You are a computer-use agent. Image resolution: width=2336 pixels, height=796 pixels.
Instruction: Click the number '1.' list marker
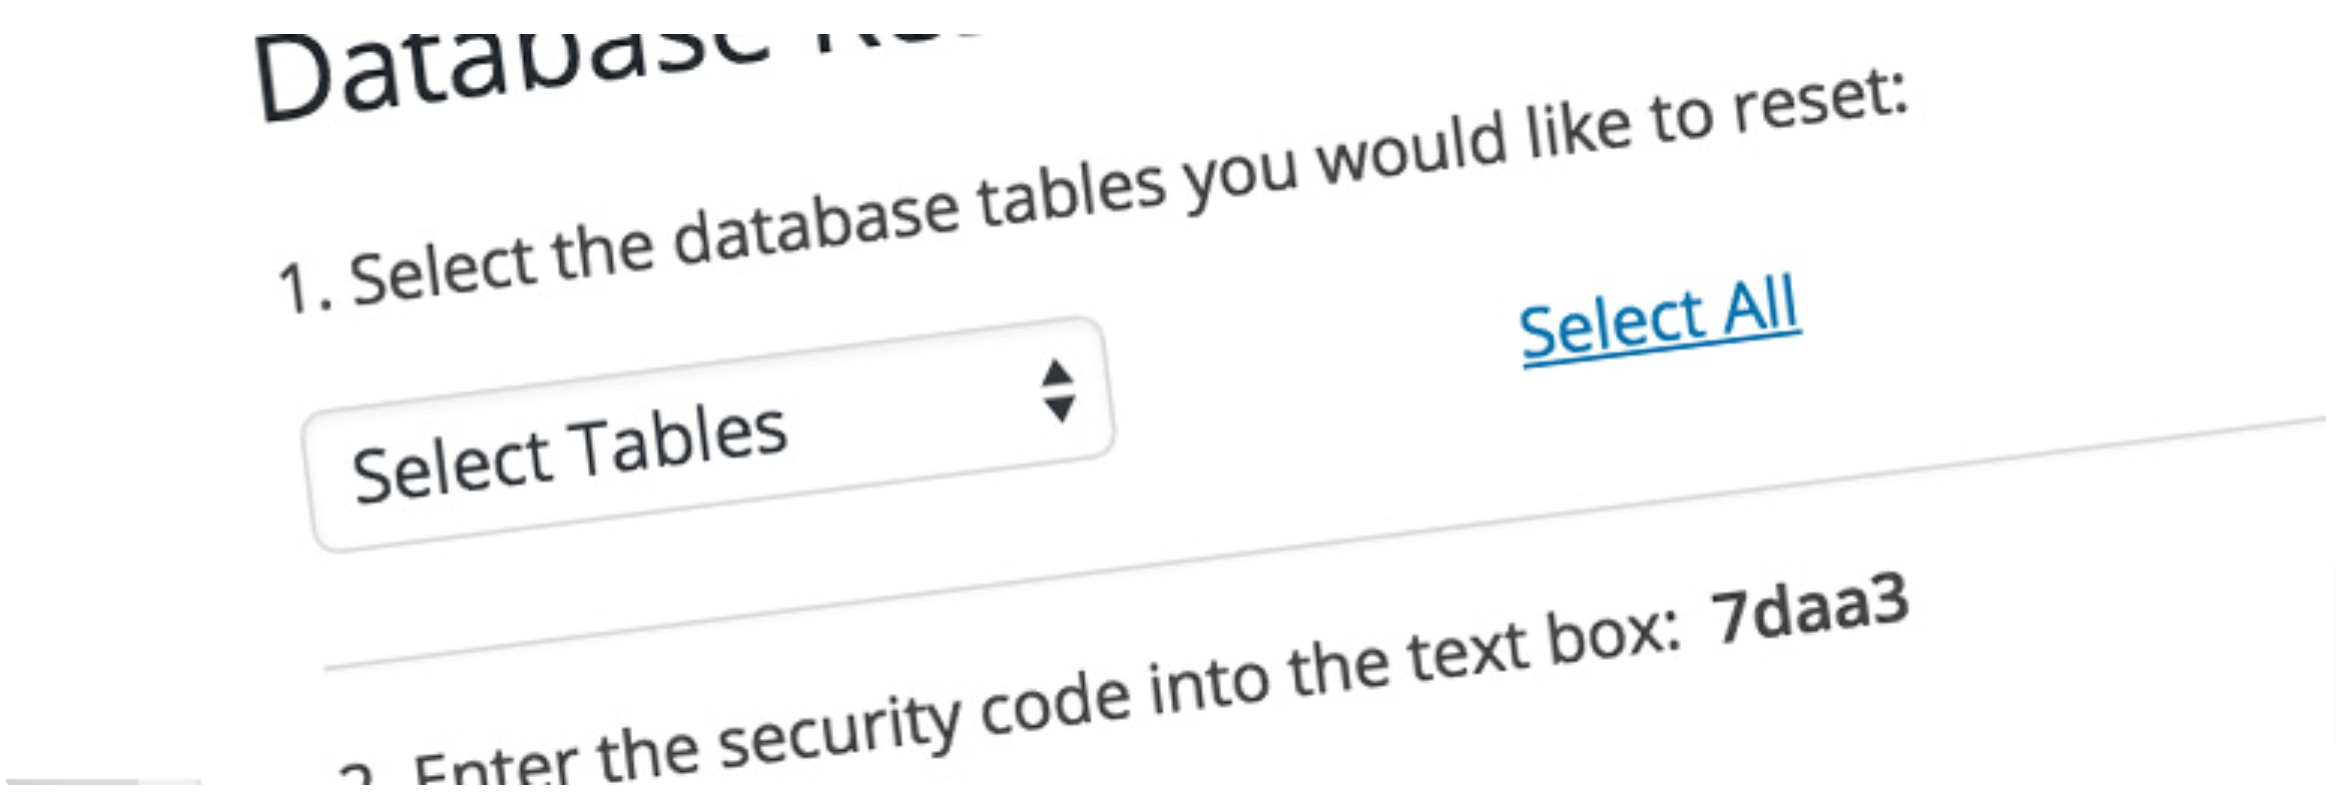[x=305, y=288]
